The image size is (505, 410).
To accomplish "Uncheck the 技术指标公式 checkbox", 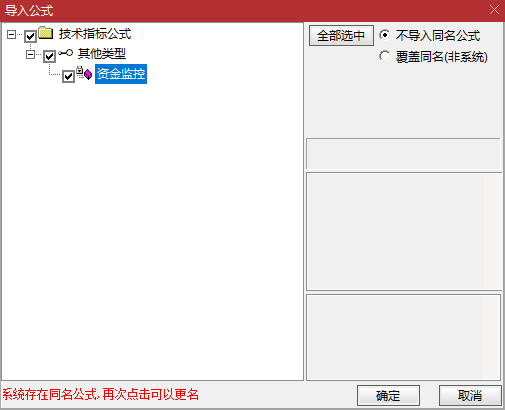I will (30, 36).
